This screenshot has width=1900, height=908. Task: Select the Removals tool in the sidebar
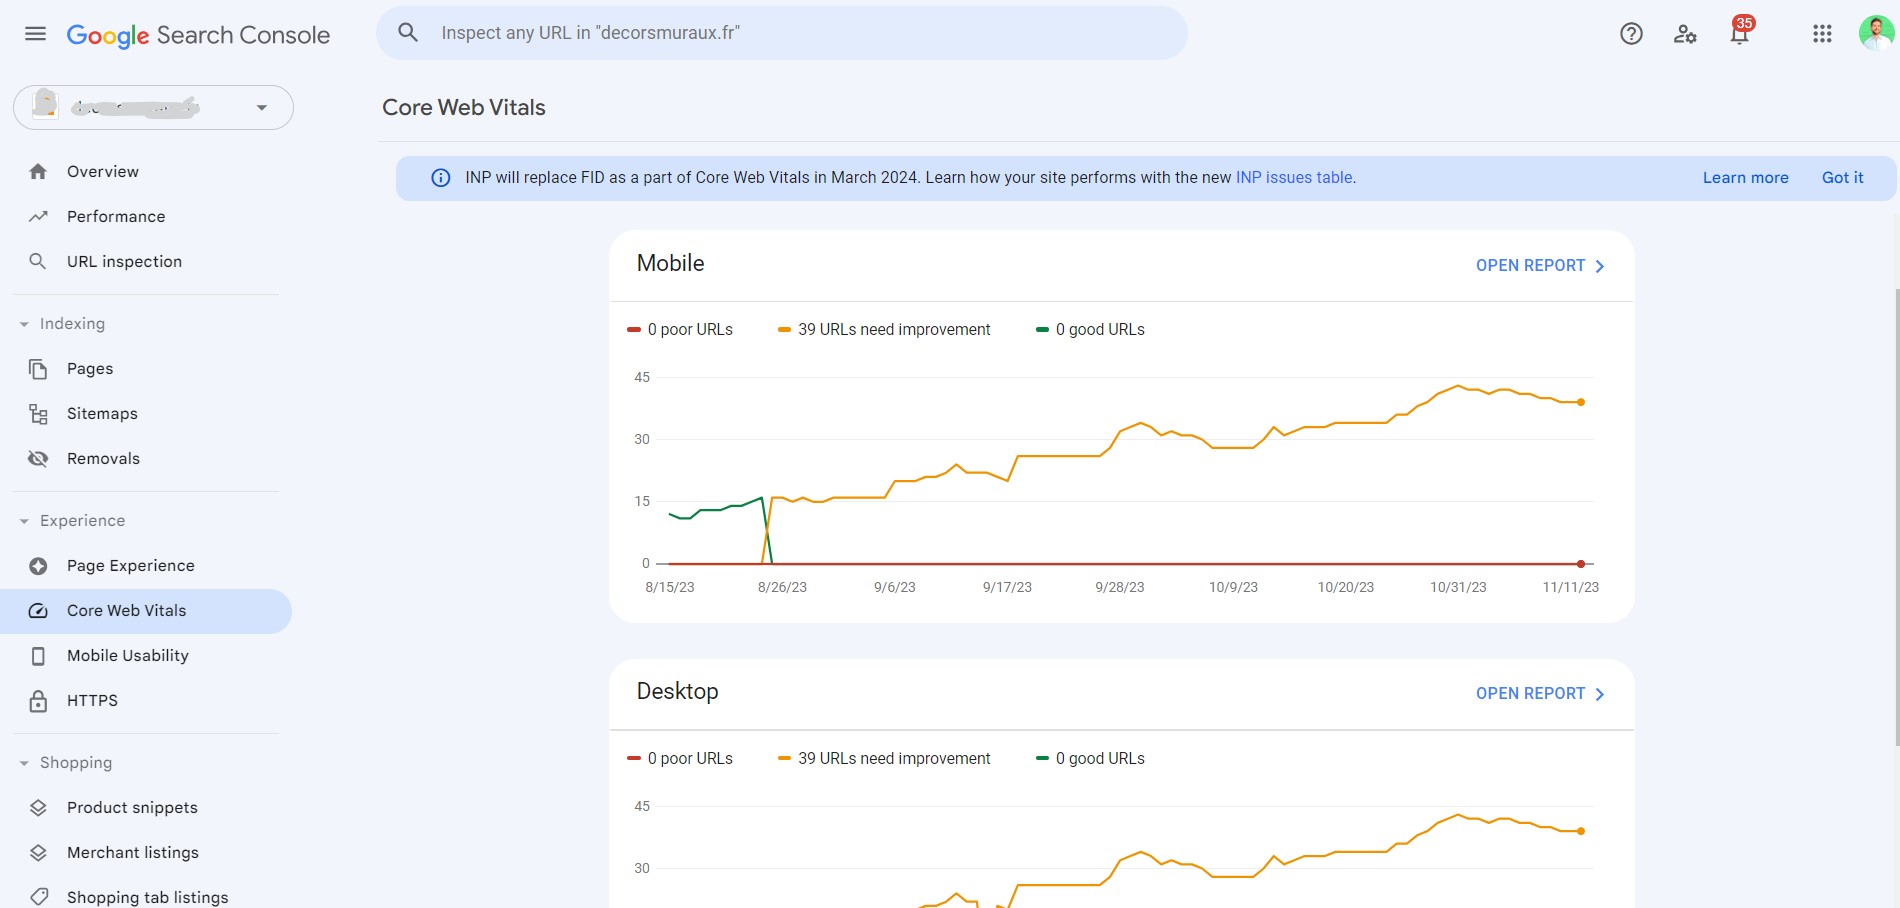[104, 458]
